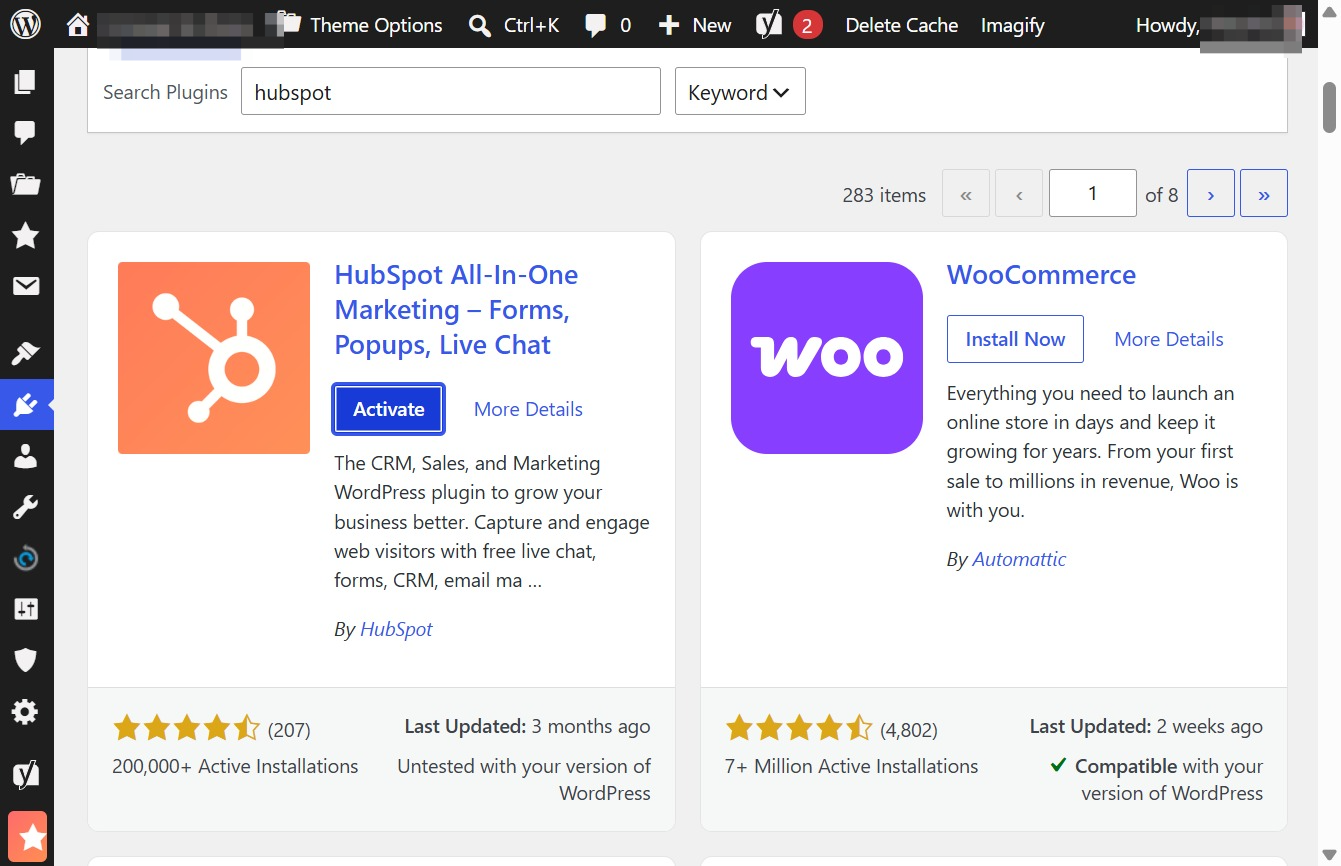Activate the HubSpot plugin
This screenshot has height=866, width=1341.
point(389,409)
